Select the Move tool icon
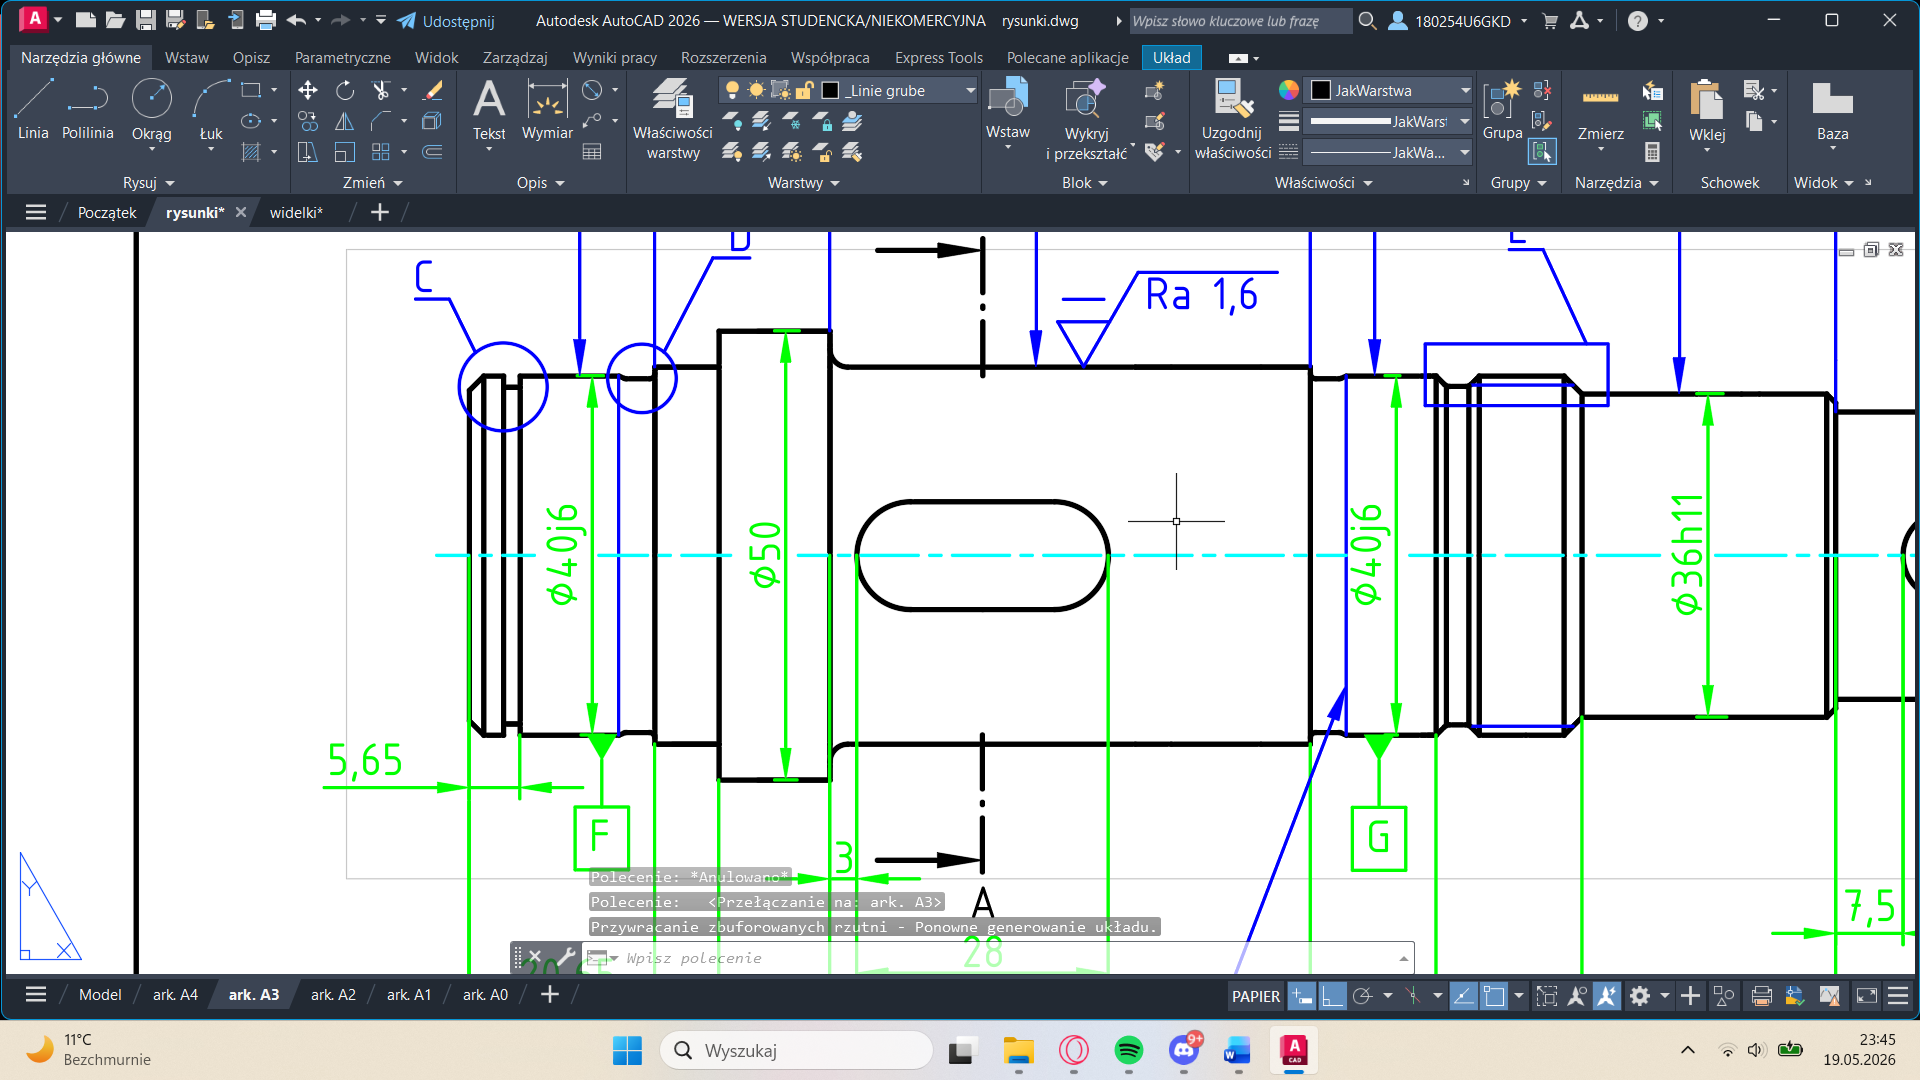The image size is (1920, 1080). (308, 91)
